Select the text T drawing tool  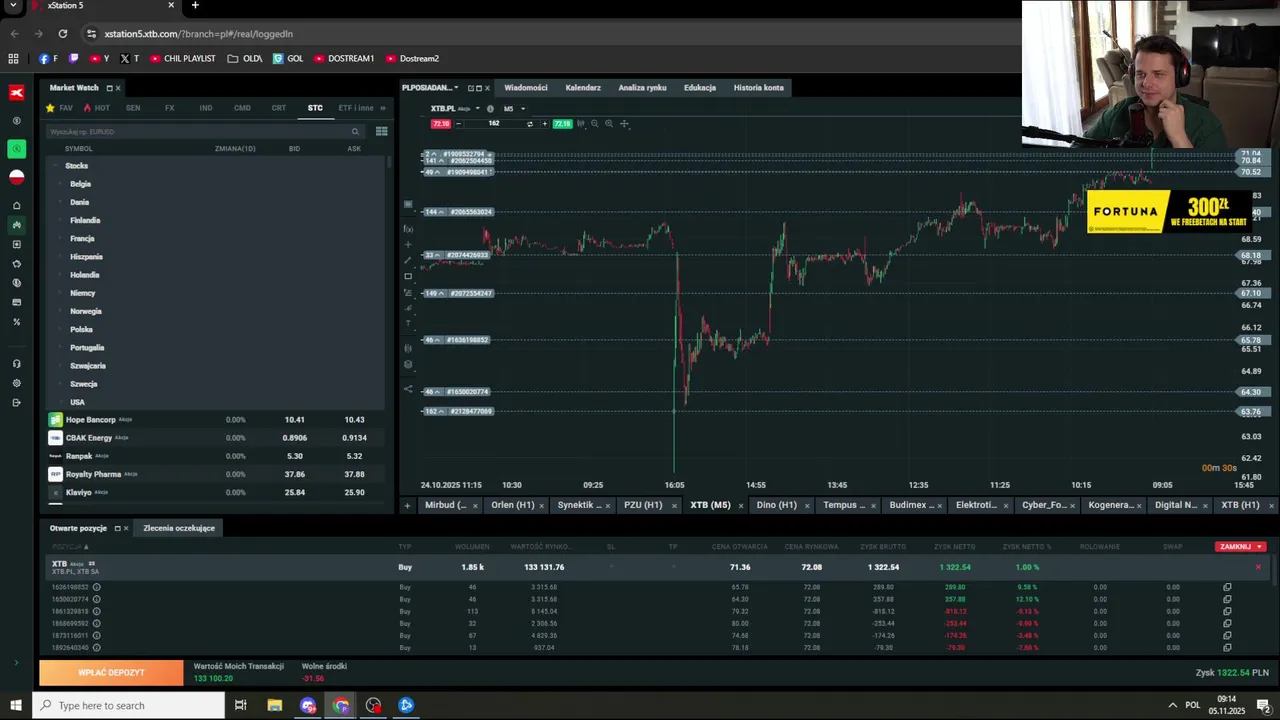pos(408,324)
